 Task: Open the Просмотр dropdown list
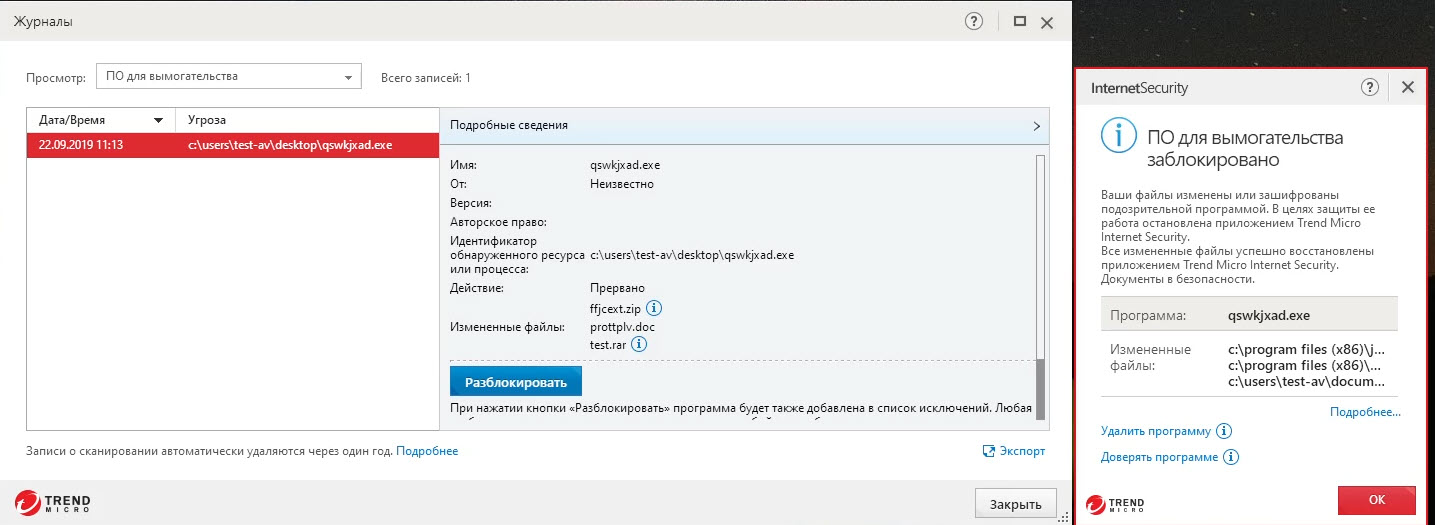[348, 76]
